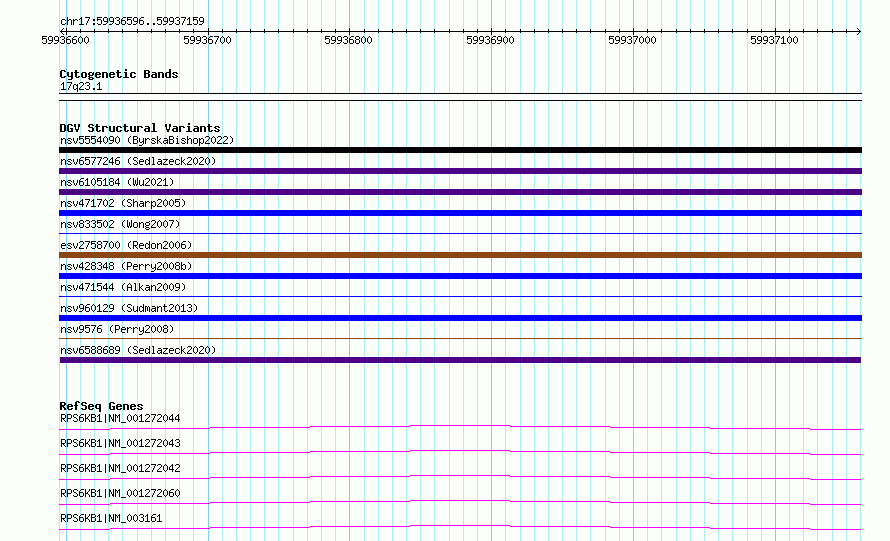Click ruler position label 59936900
890x541 pixels.
tap(490, 40)
